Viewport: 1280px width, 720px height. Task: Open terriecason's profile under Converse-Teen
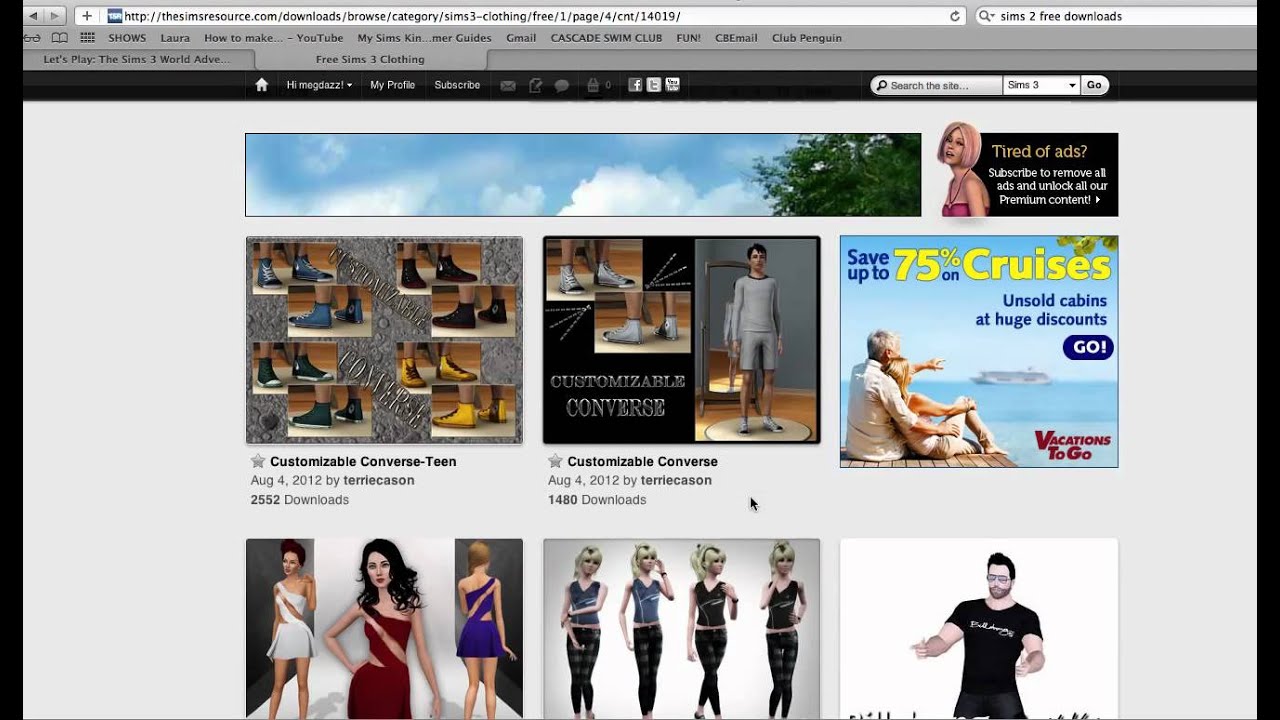[x=378, y=480]
